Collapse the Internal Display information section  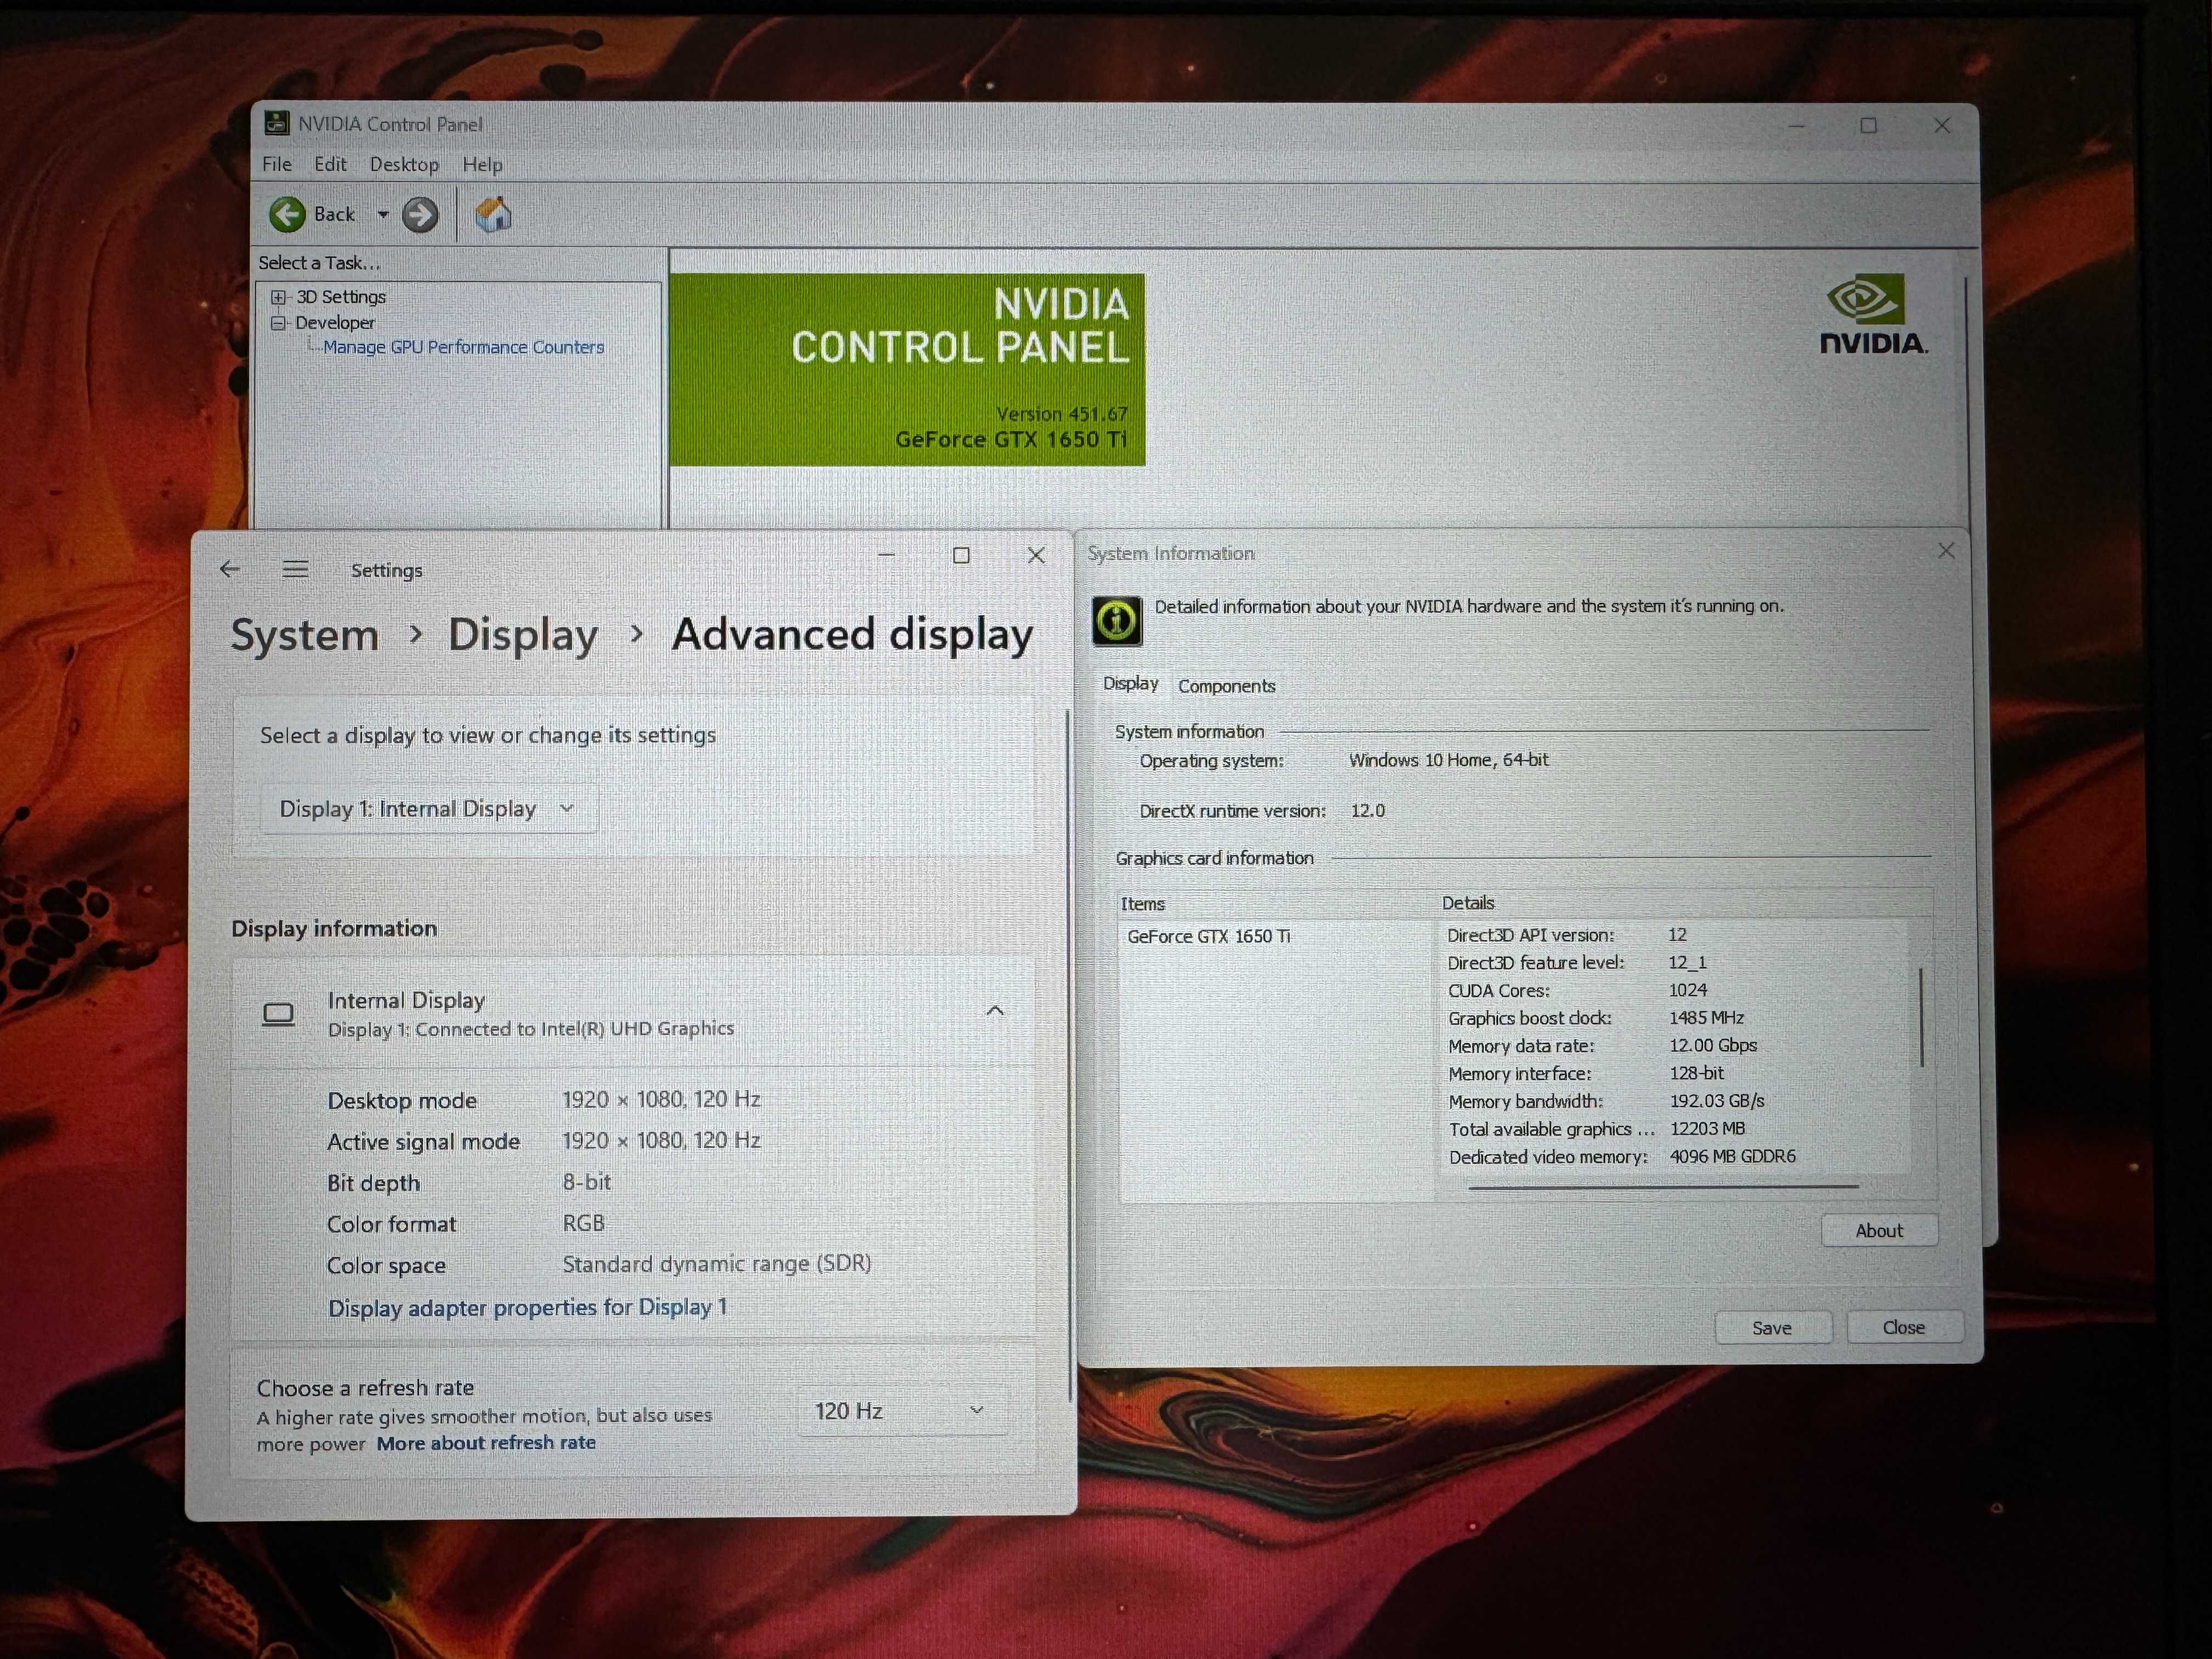[995, 1011]
